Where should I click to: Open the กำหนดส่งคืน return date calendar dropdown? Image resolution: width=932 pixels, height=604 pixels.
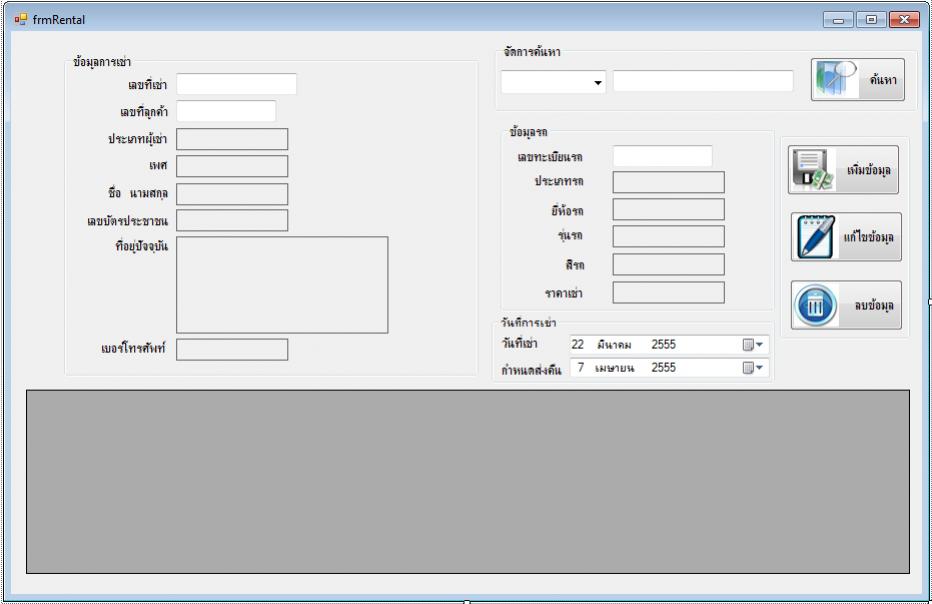[752, 367]
